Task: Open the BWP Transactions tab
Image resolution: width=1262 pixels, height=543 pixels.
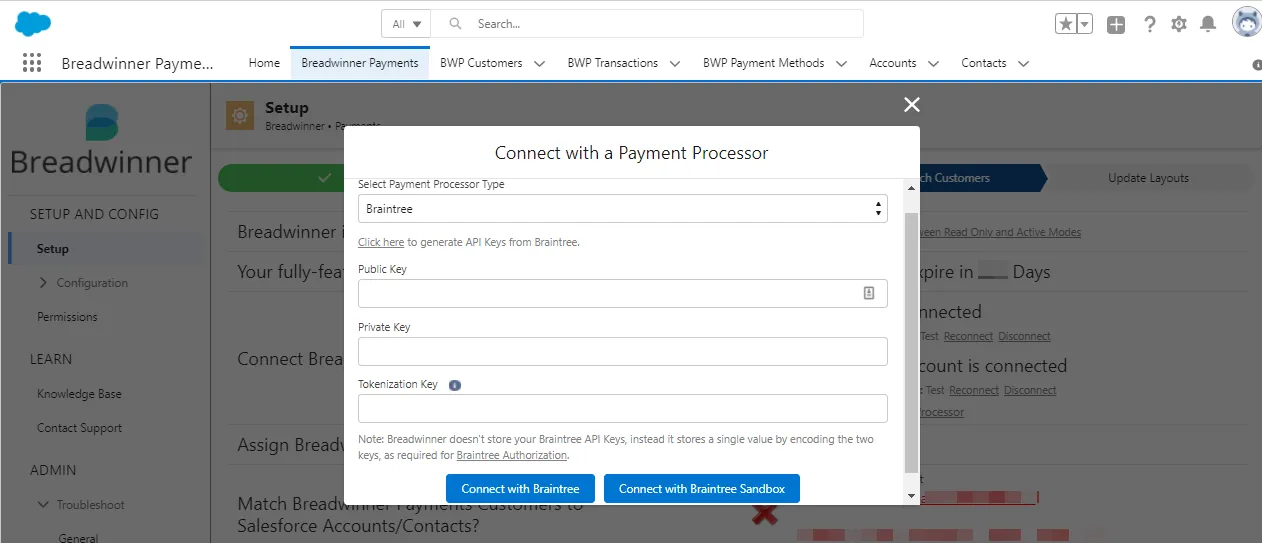Action: pyautogui.click(x=613, y=63)
